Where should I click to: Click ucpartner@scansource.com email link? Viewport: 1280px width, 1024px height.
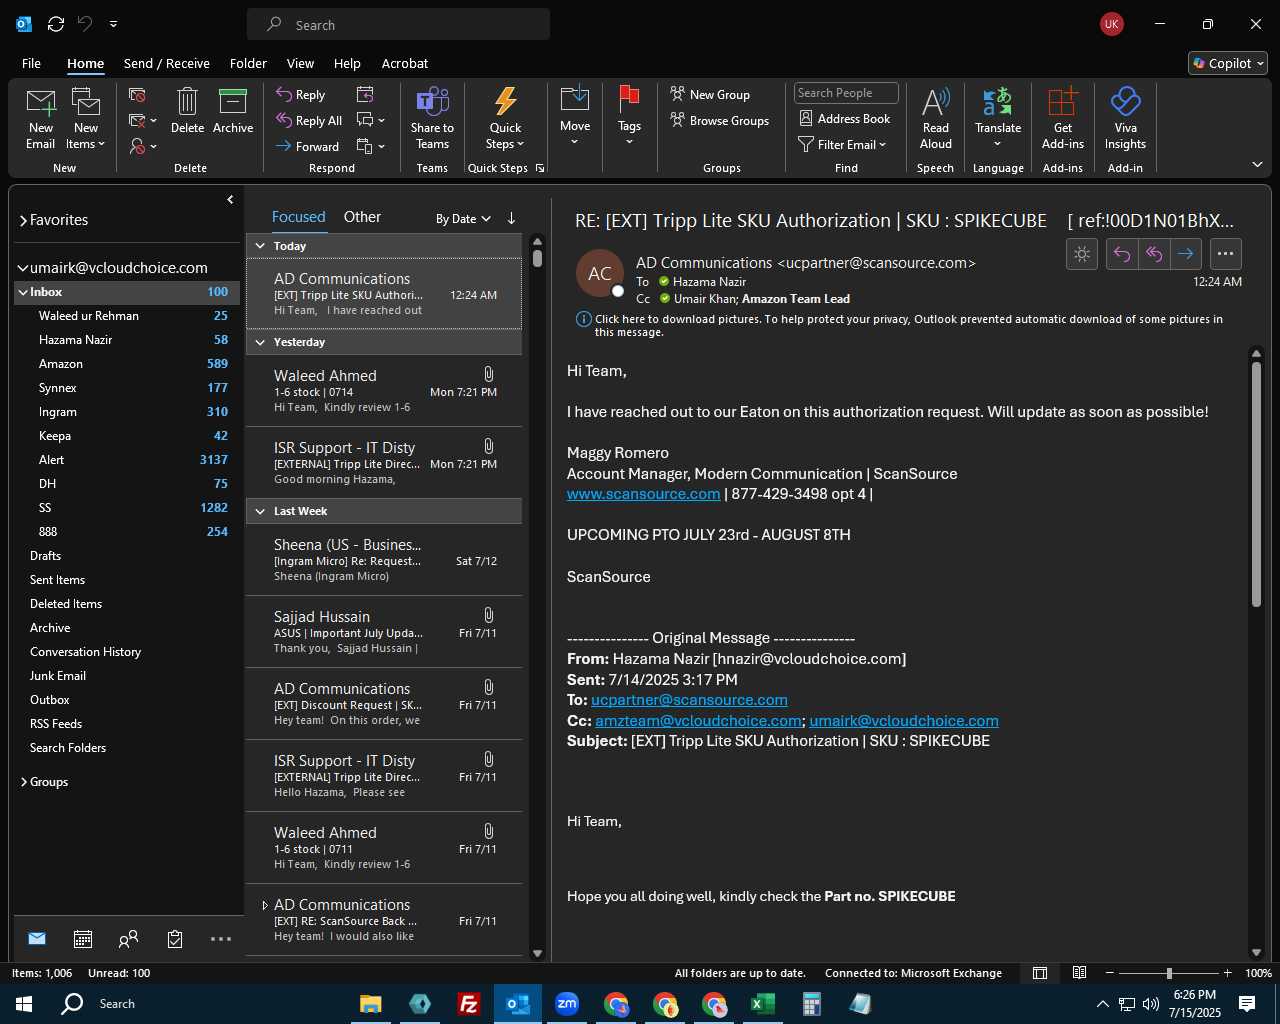(x=689, y=700)
